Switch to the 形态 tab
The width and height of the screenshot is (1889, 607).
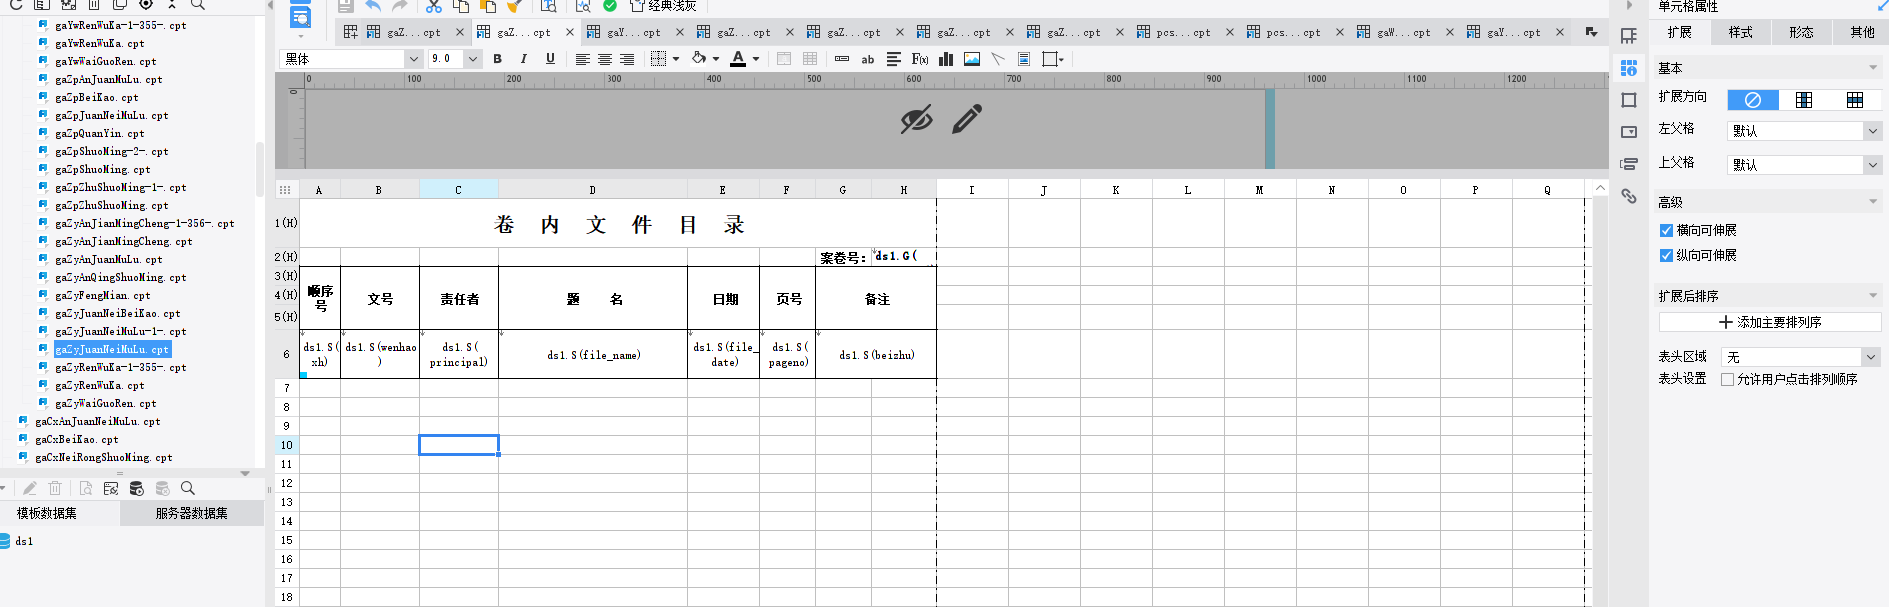point(1801,32)
